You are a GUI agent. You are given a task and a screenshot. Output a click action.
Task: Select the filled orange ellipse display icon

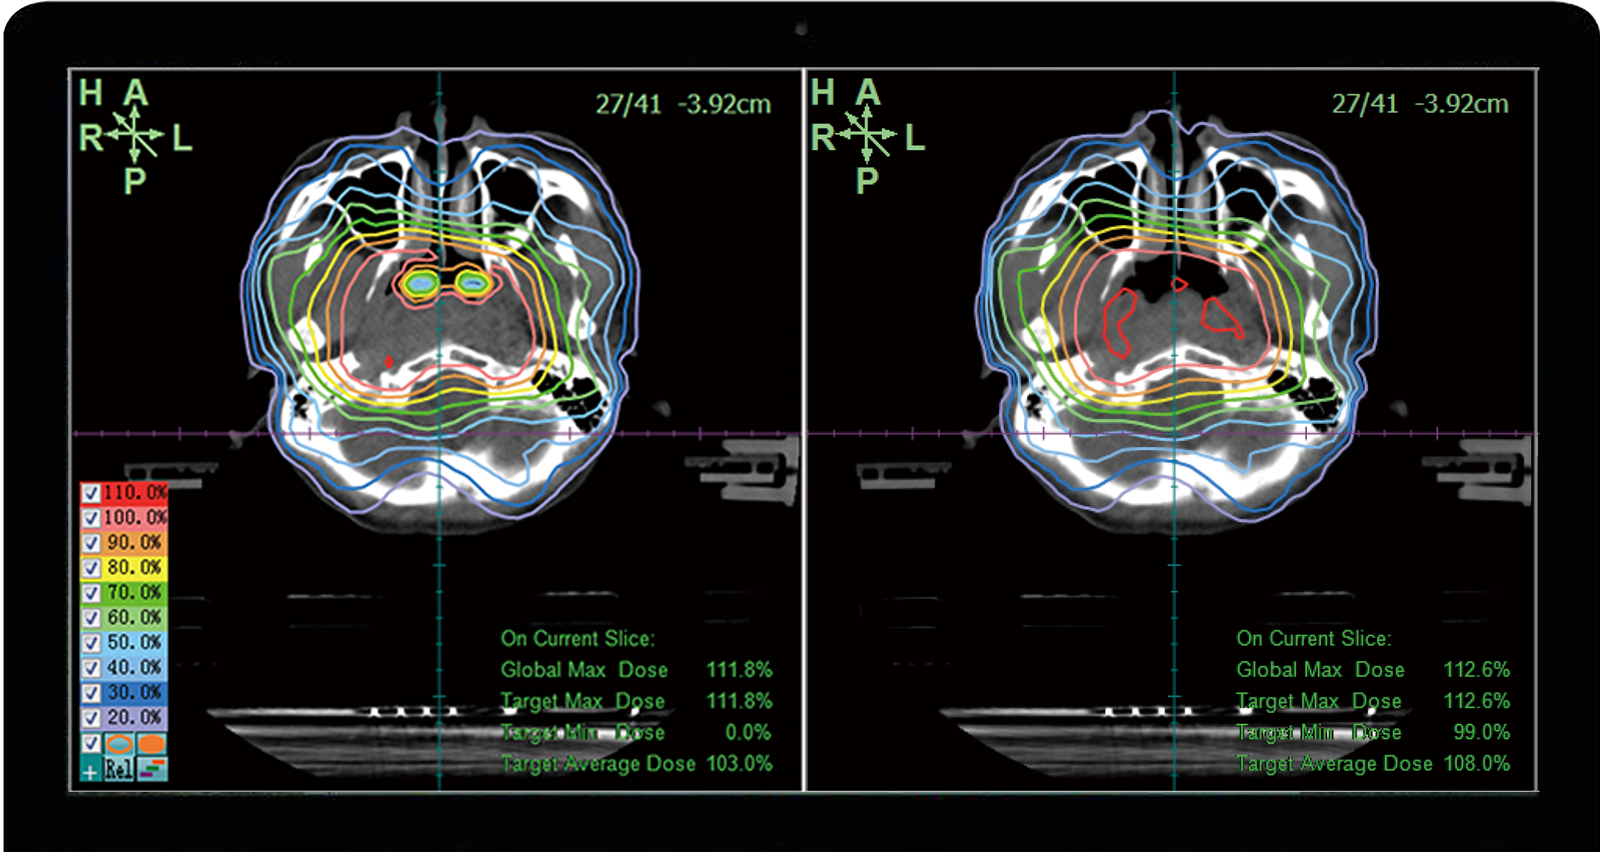(x=152, y=744)
